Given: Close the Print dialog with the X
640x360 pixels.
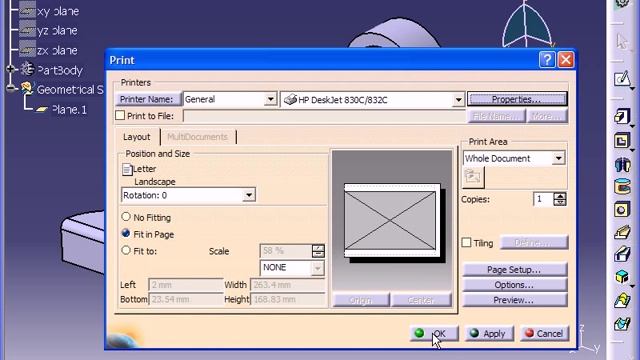Looking at the screenshot, I should (566, 60).
